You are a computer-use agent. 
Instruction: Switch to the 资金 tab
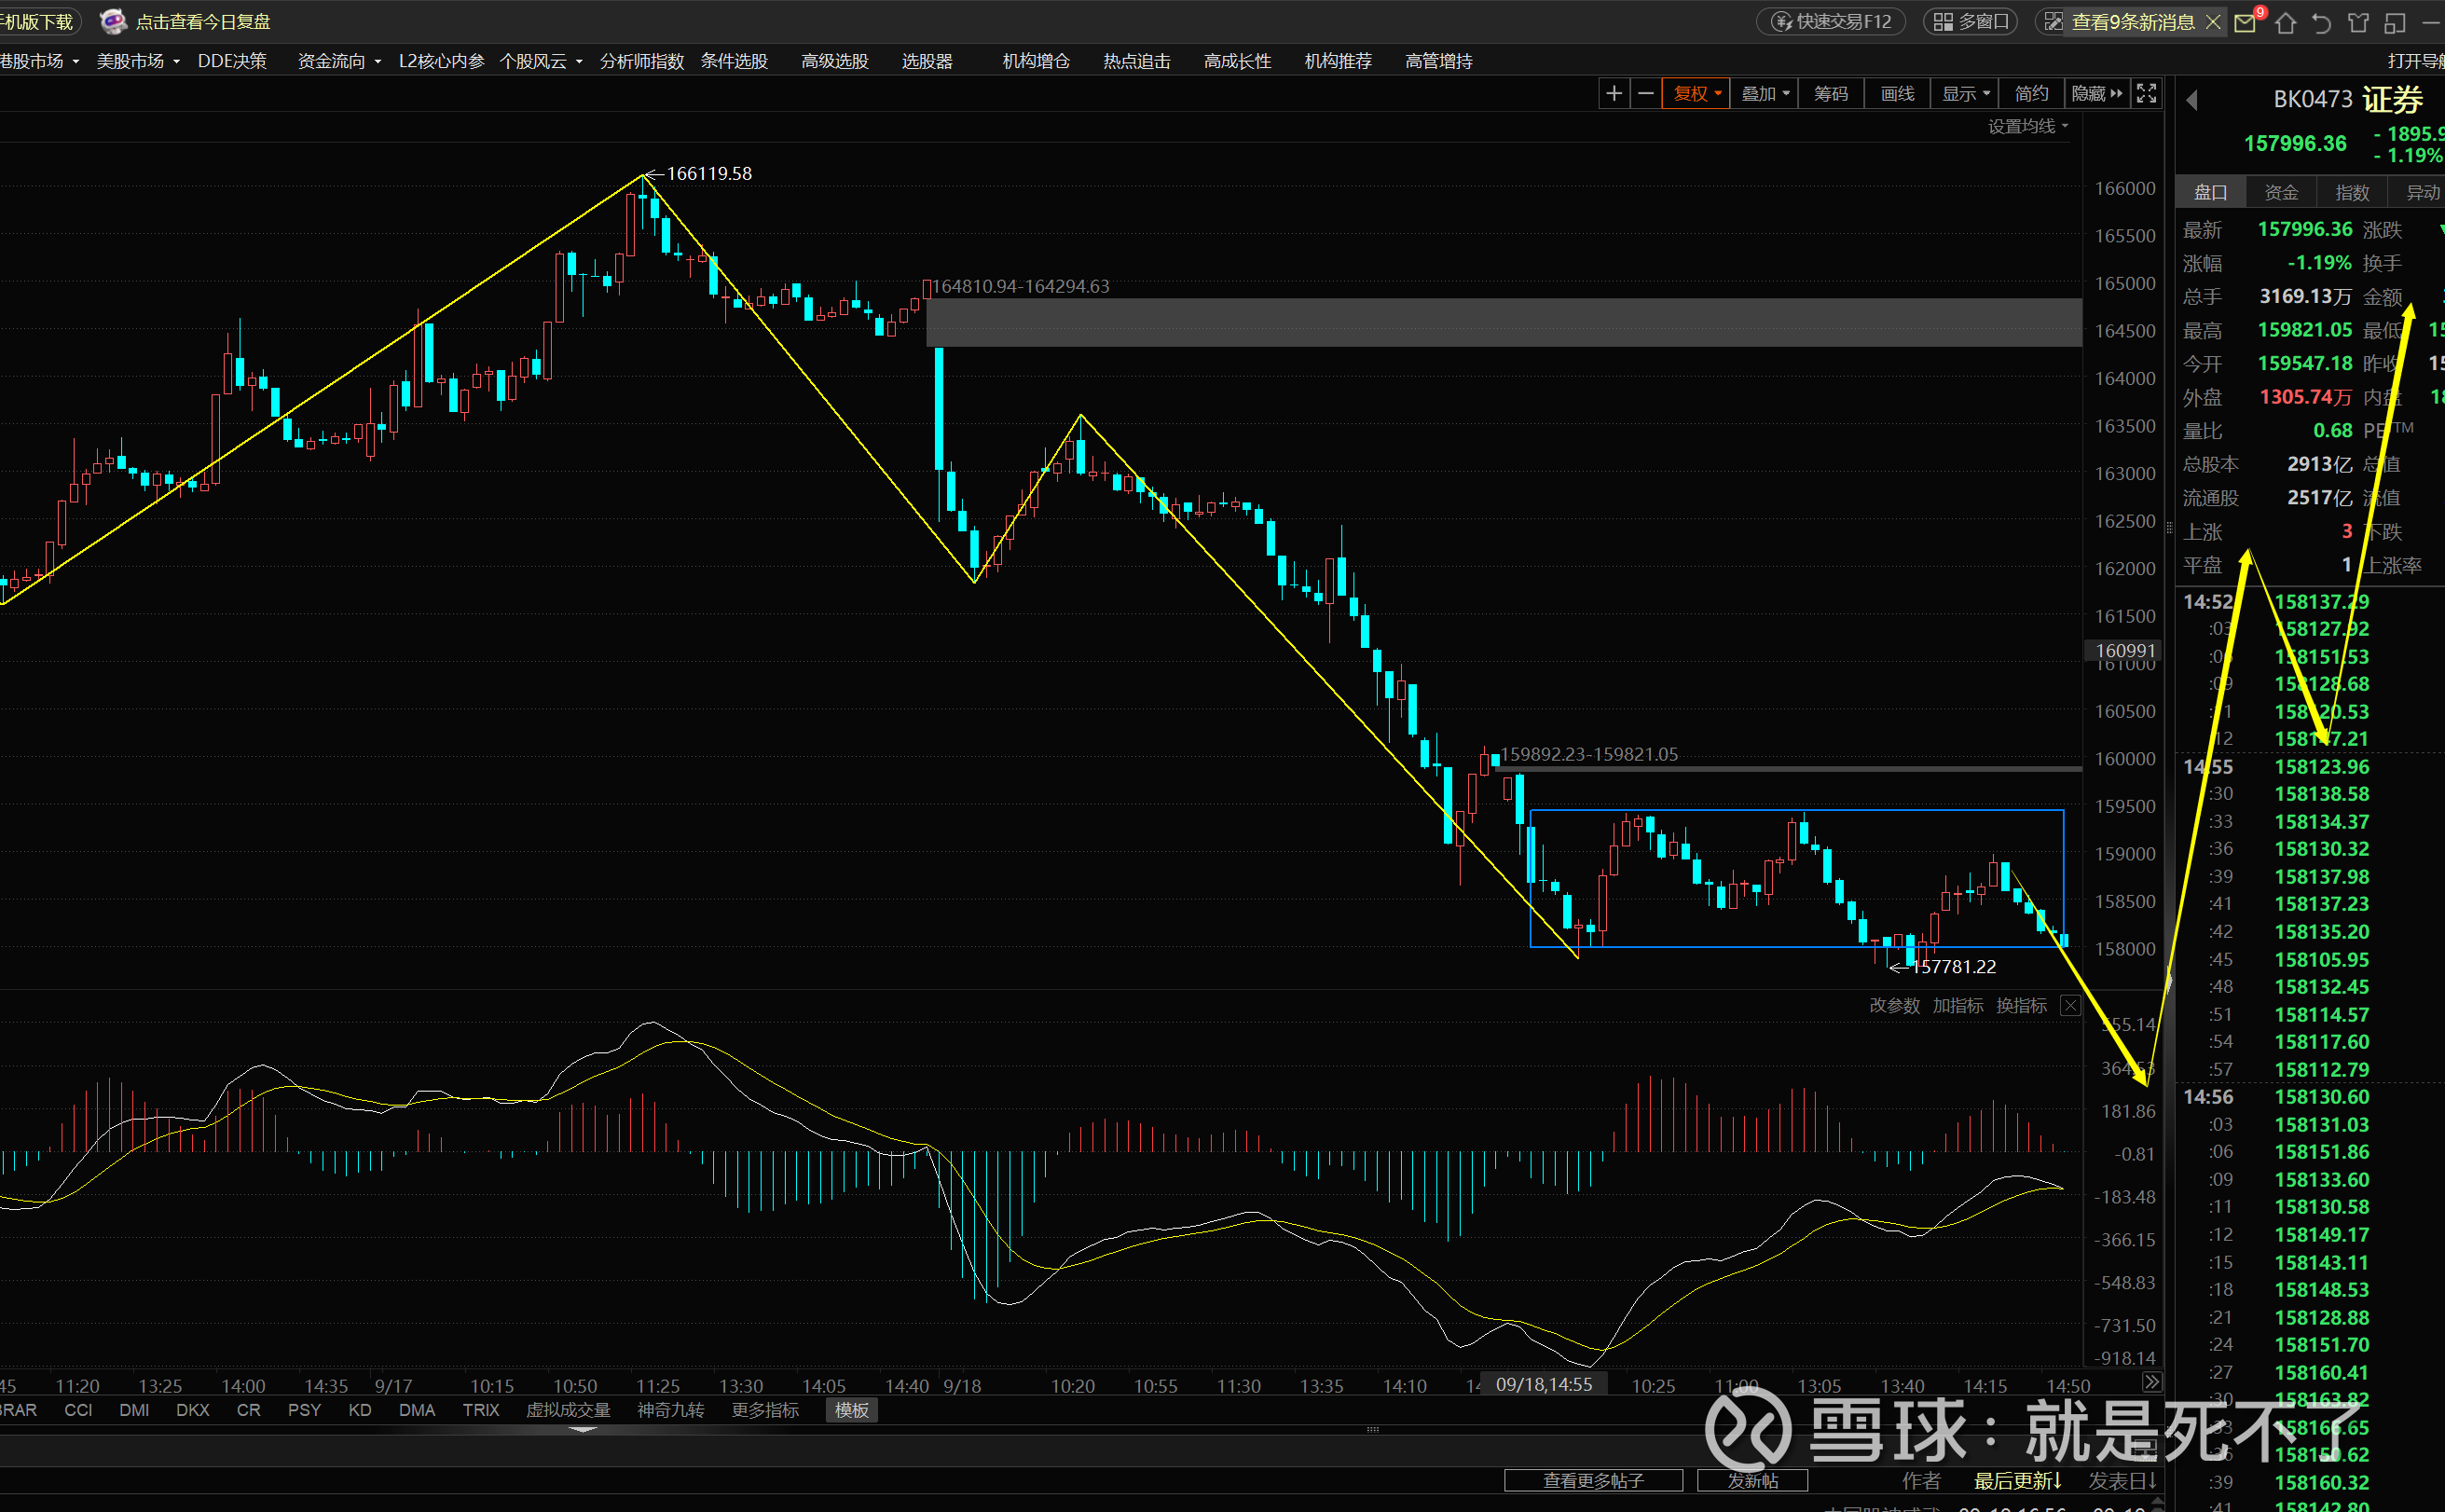2281,192
